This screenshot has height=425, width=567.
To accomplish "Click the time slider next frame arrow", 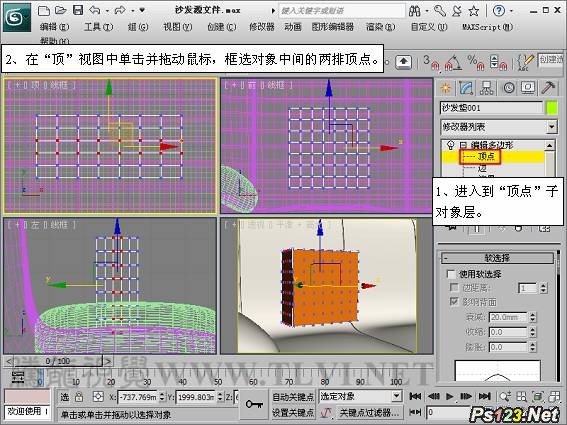I will click(x=108, y=361).
